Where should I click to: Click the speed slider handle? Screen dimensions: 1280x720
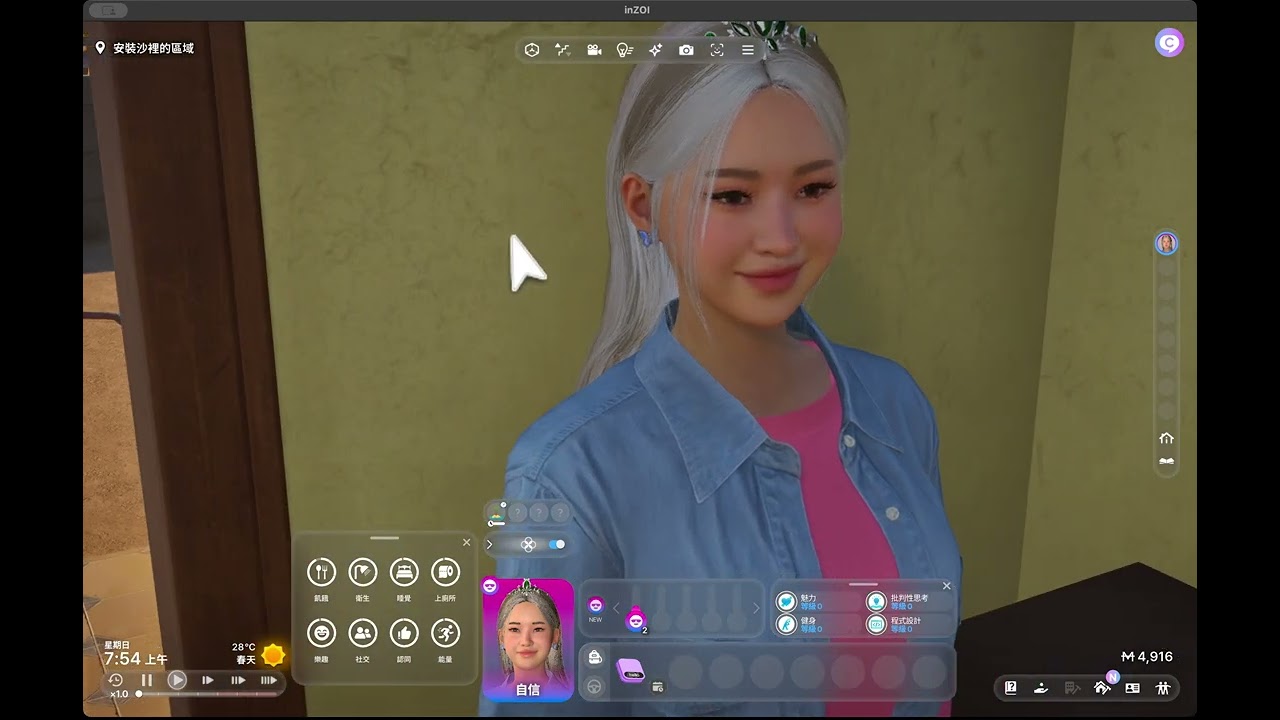click(139, 694)
